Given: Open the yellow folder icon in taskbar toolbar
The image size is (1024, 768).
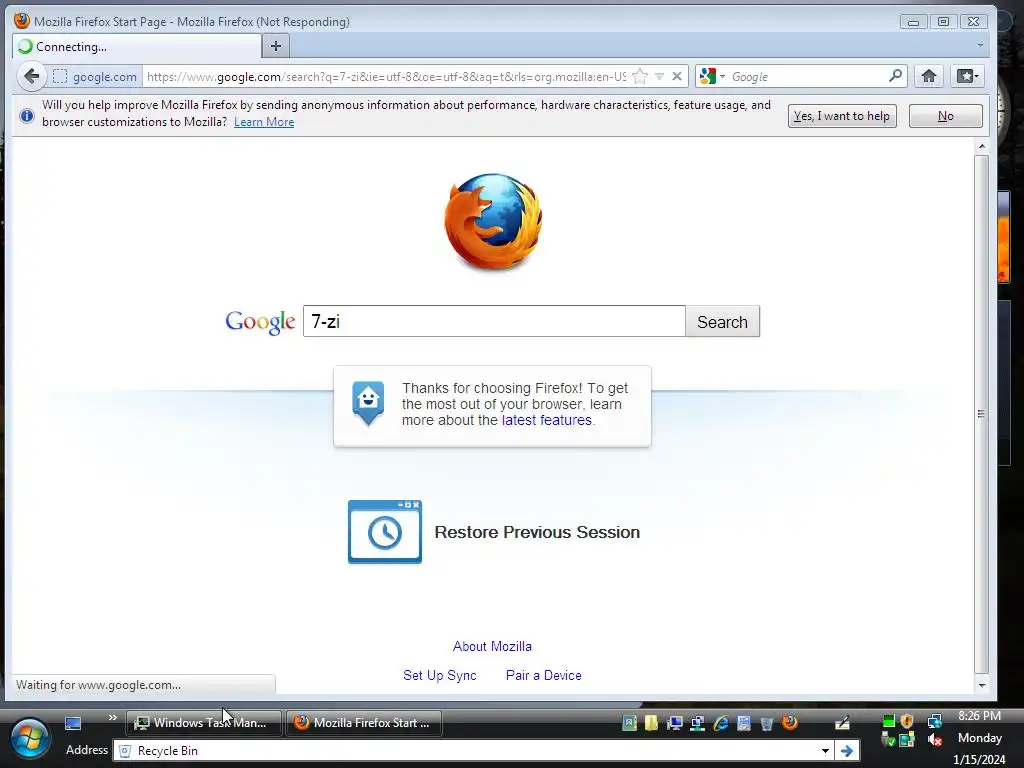Looking at the screenshot, I should (651, 722).
